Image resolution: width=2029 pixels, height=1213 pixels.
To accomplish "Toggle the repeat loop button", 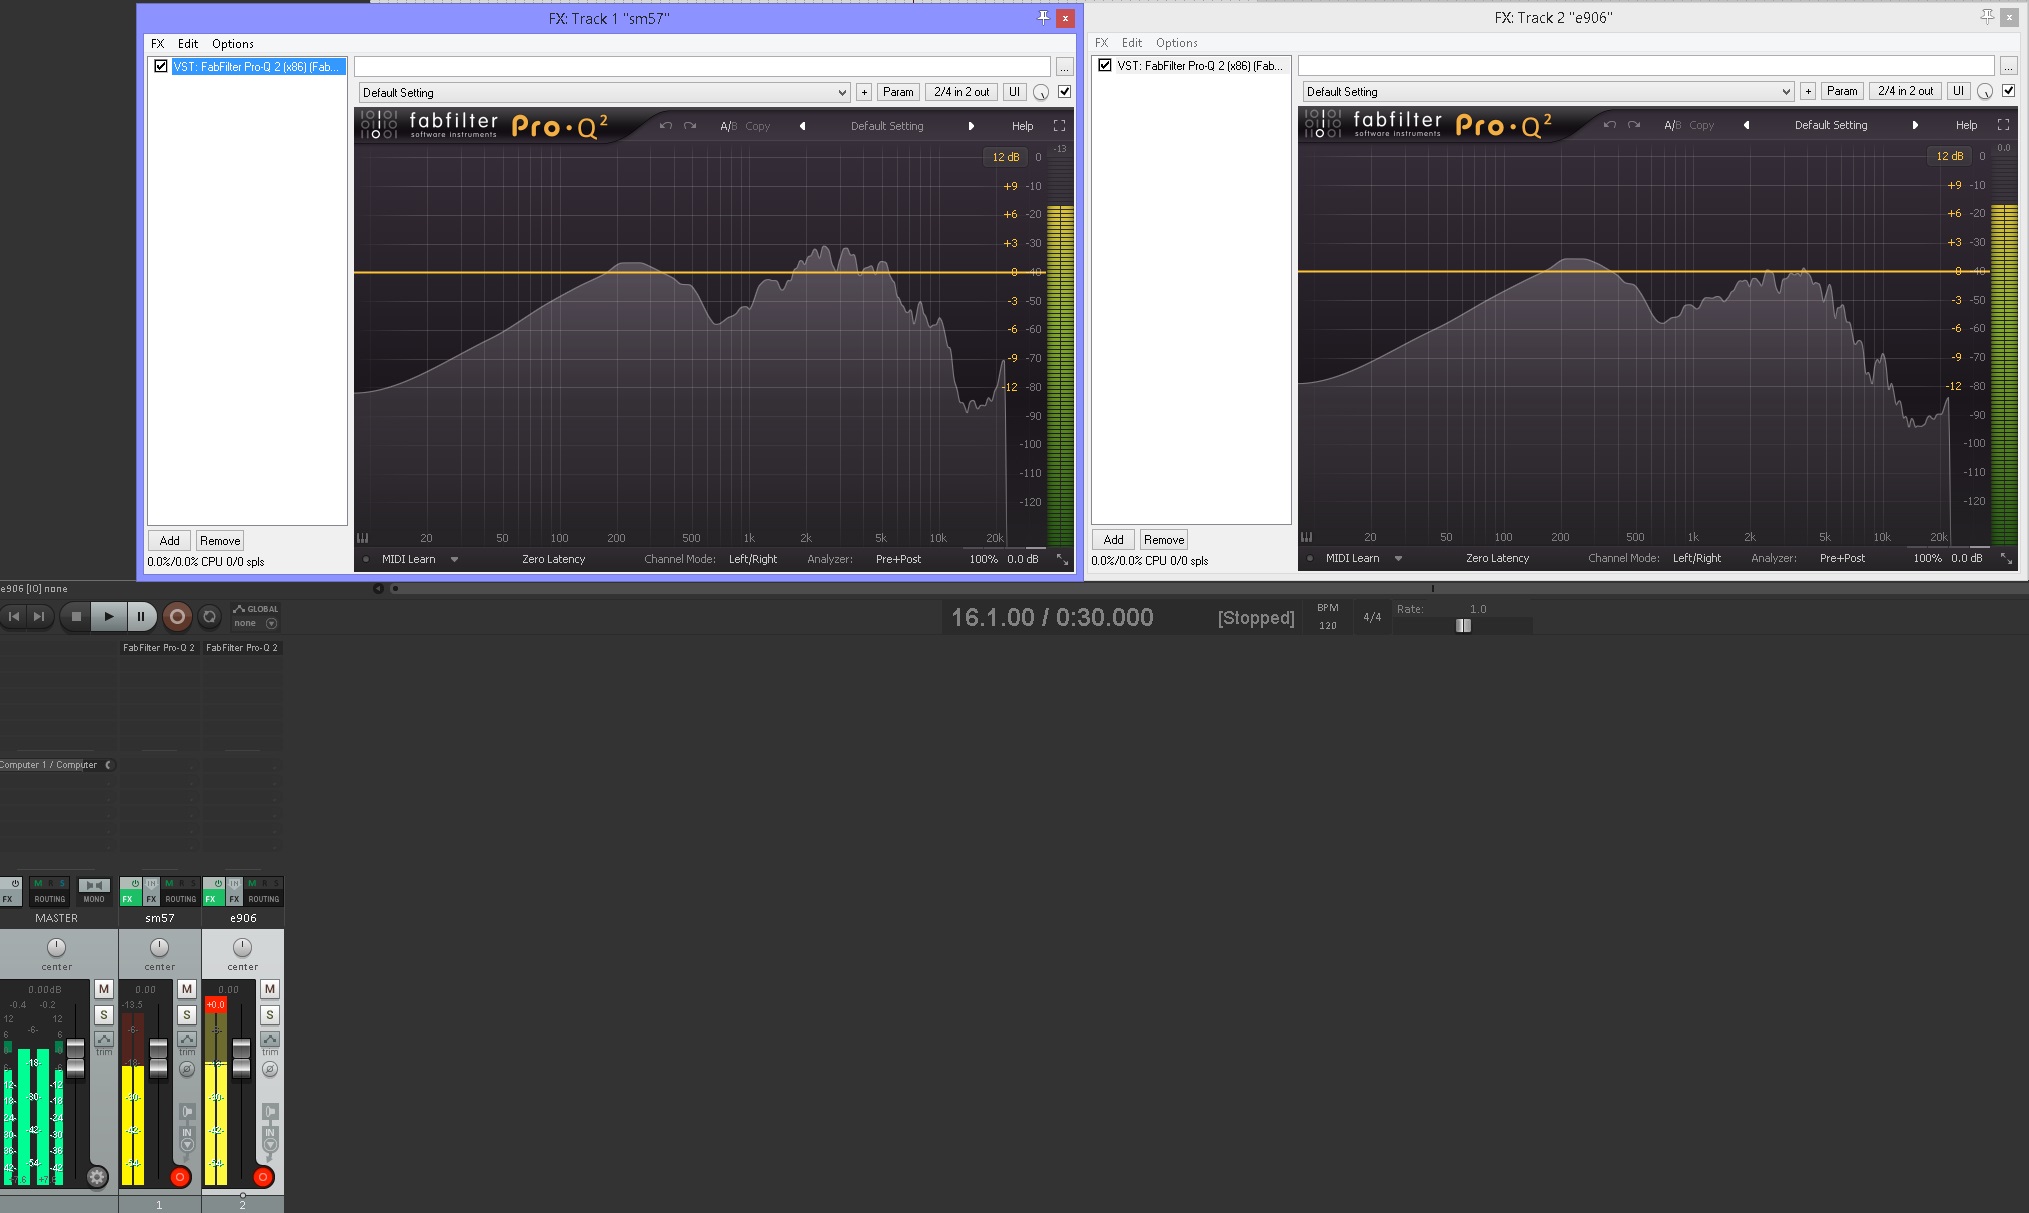I will (209, 617).
